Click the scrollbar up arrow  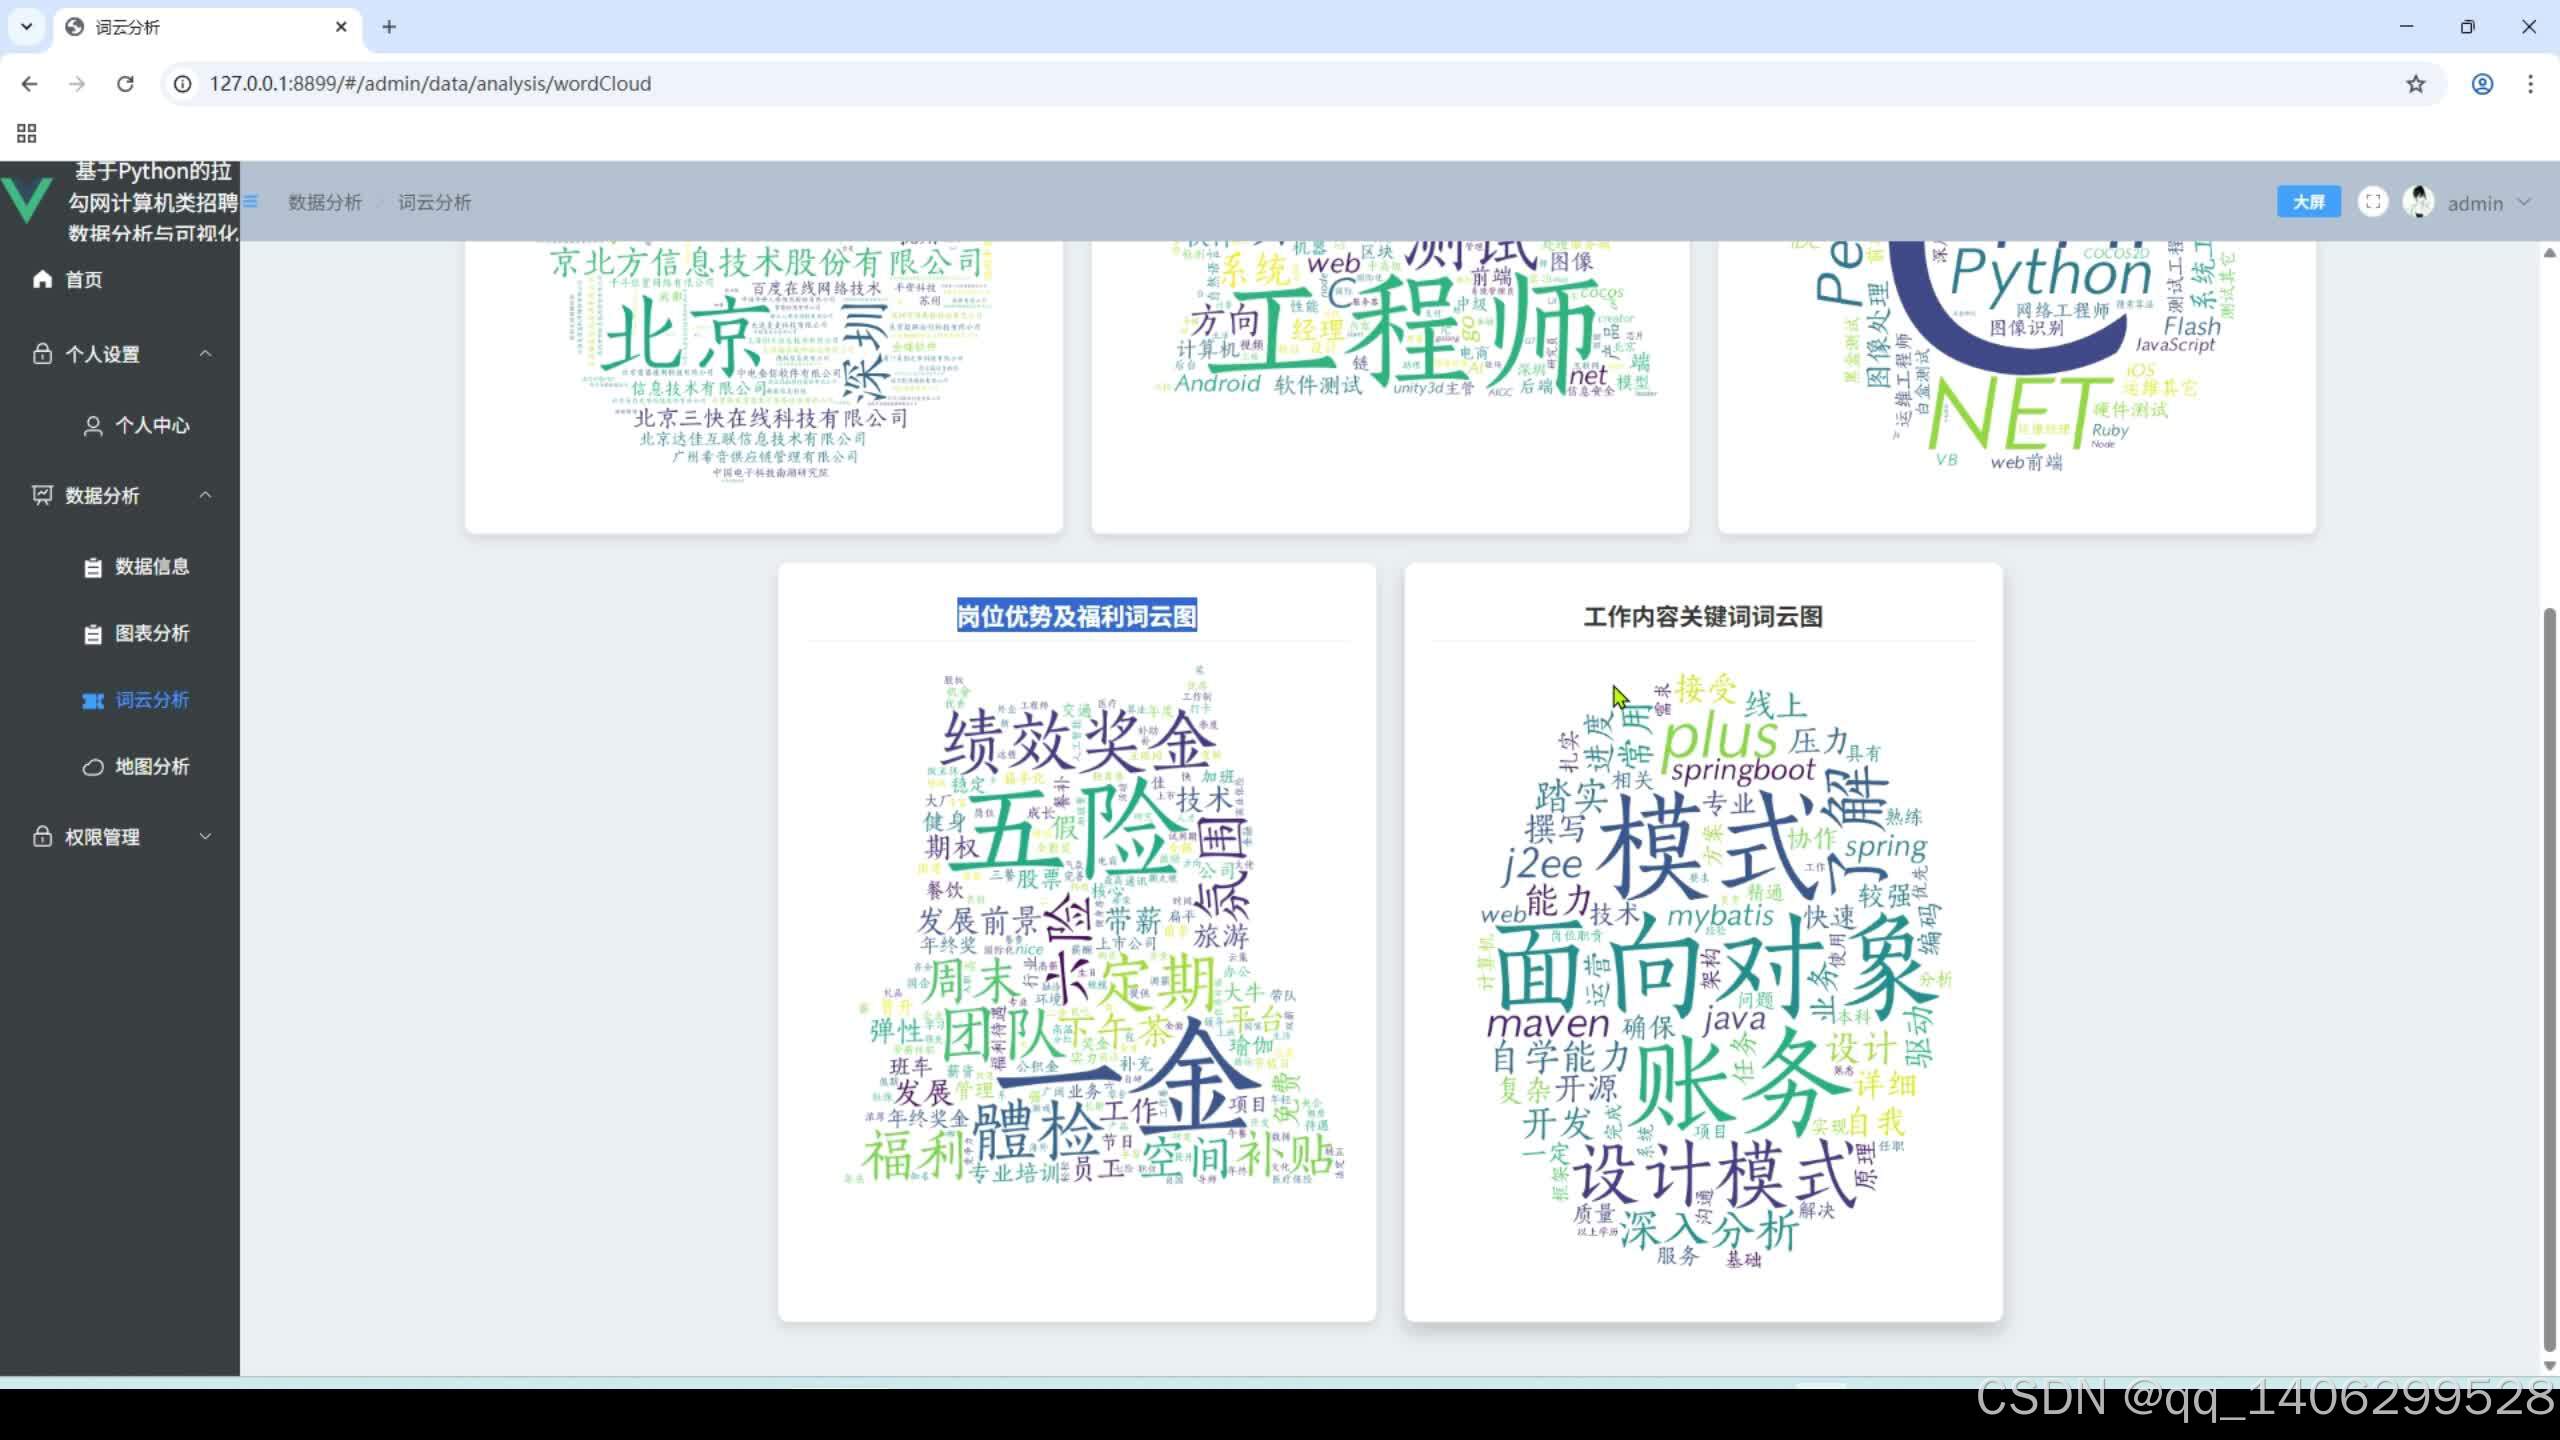(x=2549, y=252)
